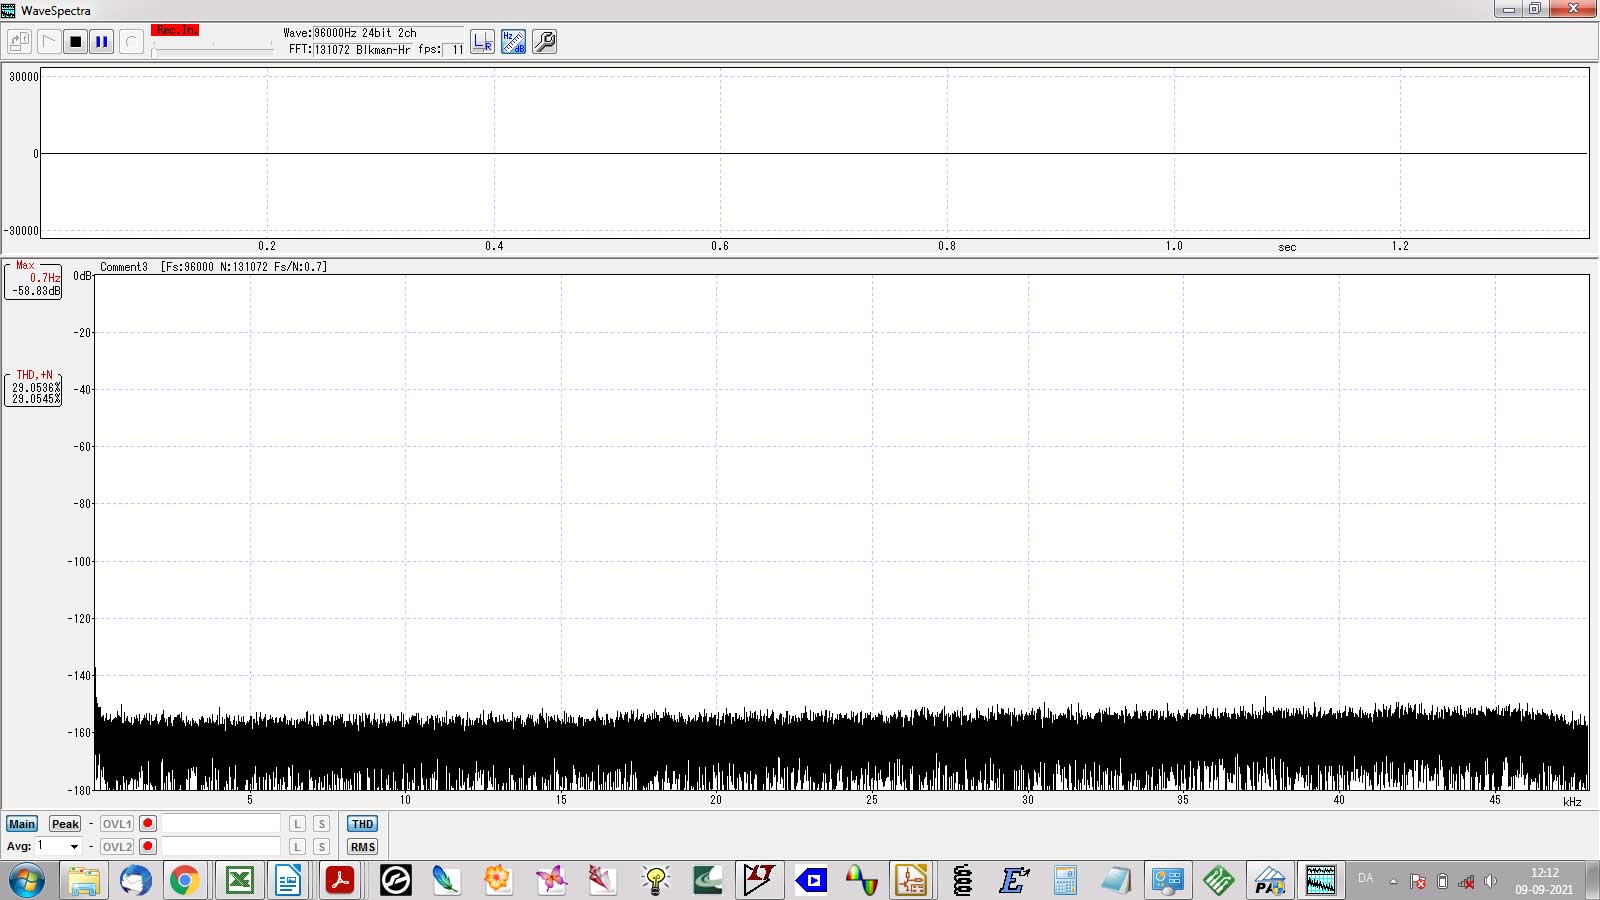1600x900 pixels.
Task: Open the Windows Start menu
Action: click(x=27, y=880)
